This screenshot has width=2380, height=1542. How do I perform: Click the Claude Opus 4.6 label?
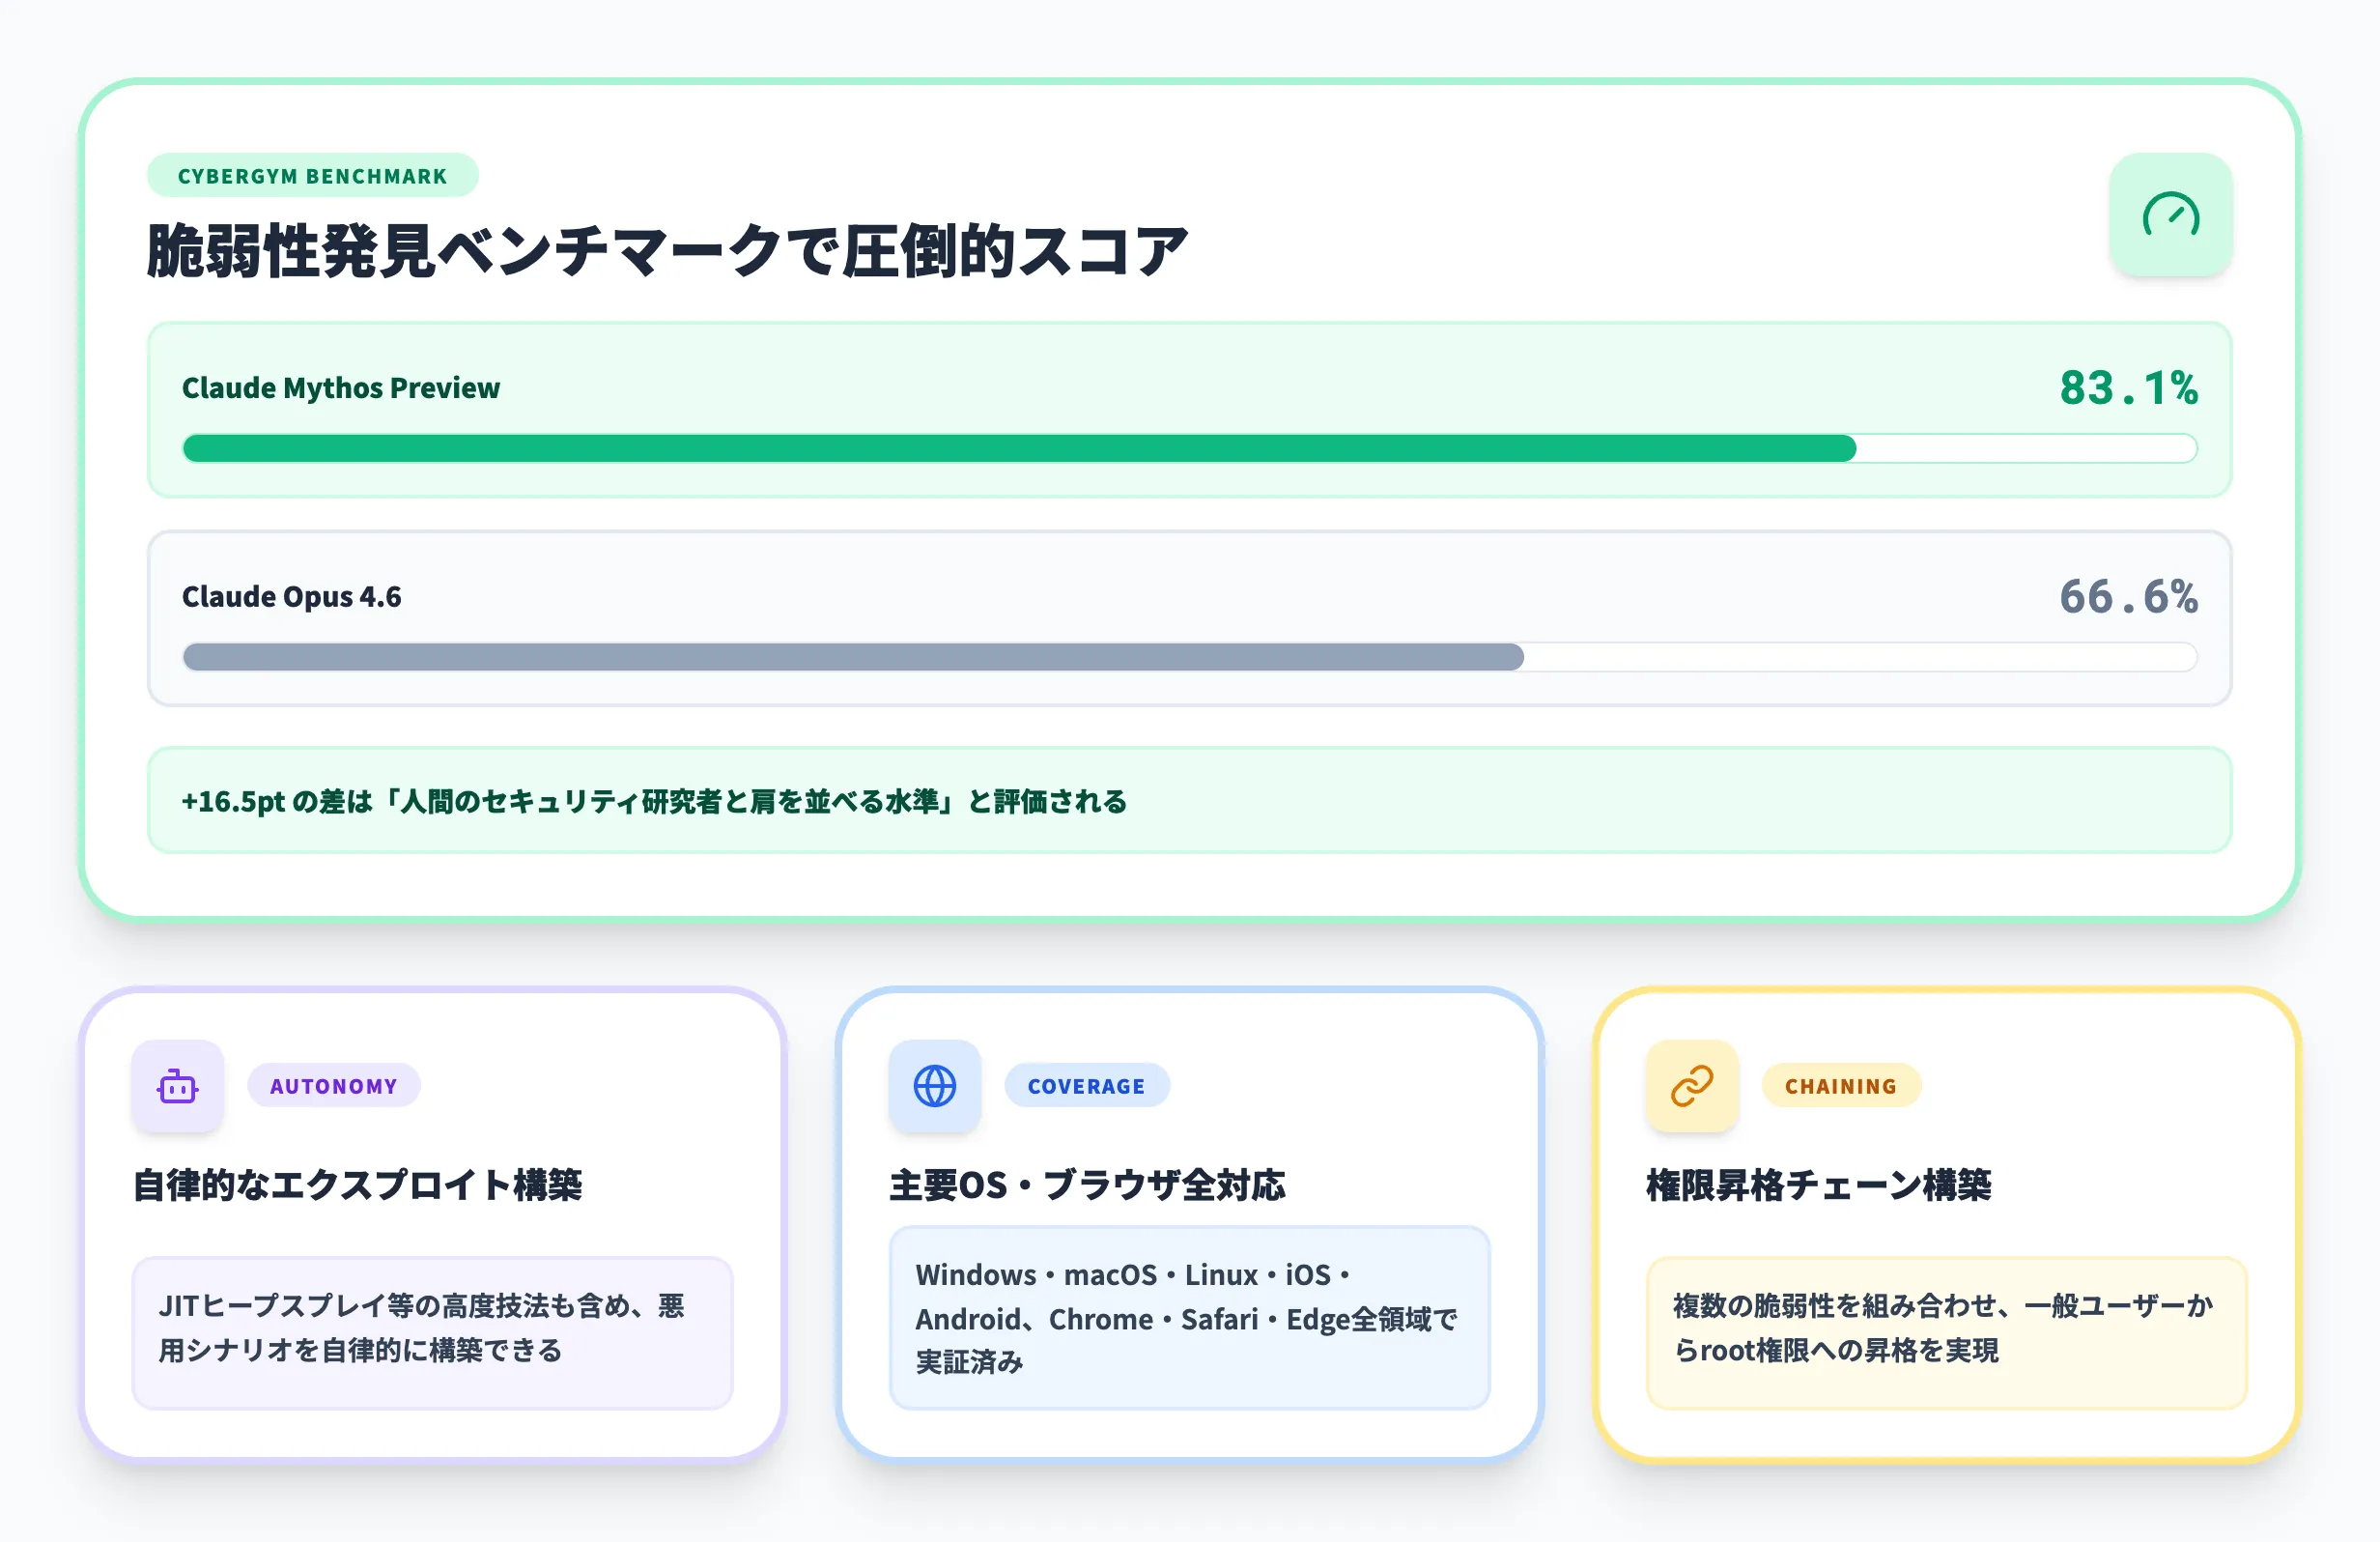click(x=292, y=597)
